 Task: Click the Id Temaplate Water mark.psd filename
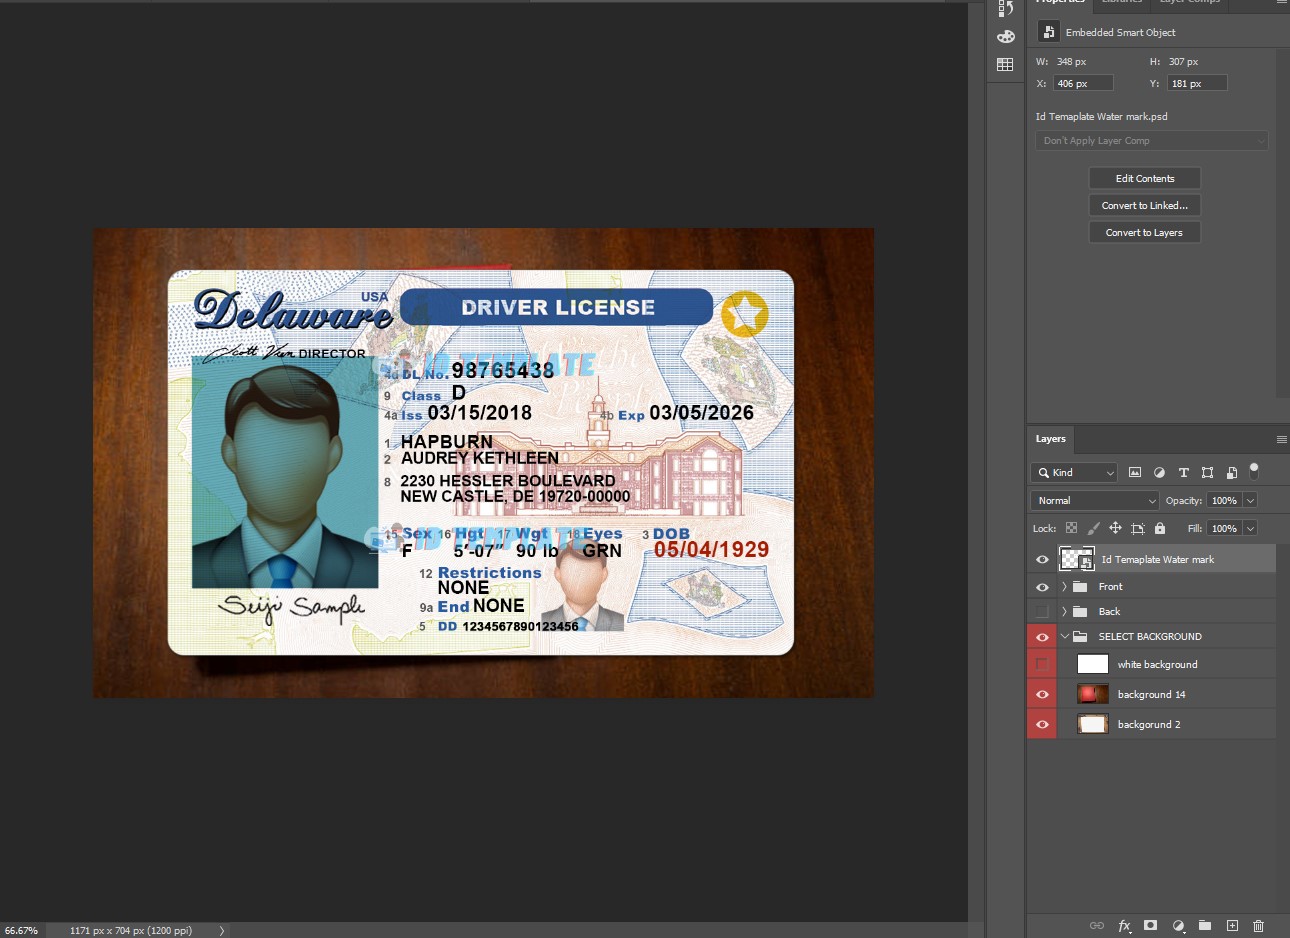coord(1101,117)
